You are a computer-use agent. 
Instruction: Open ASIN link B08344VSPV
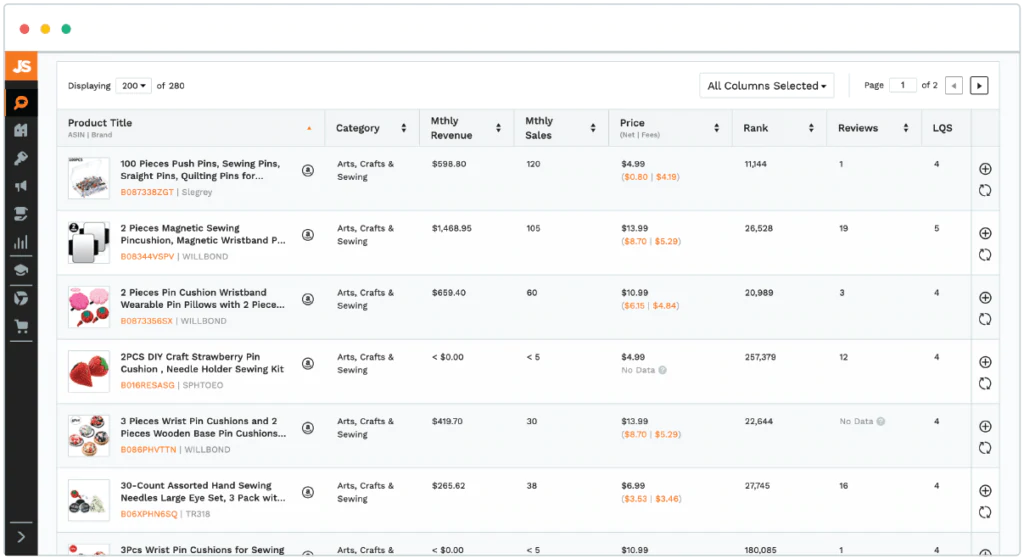pos(147,257)
